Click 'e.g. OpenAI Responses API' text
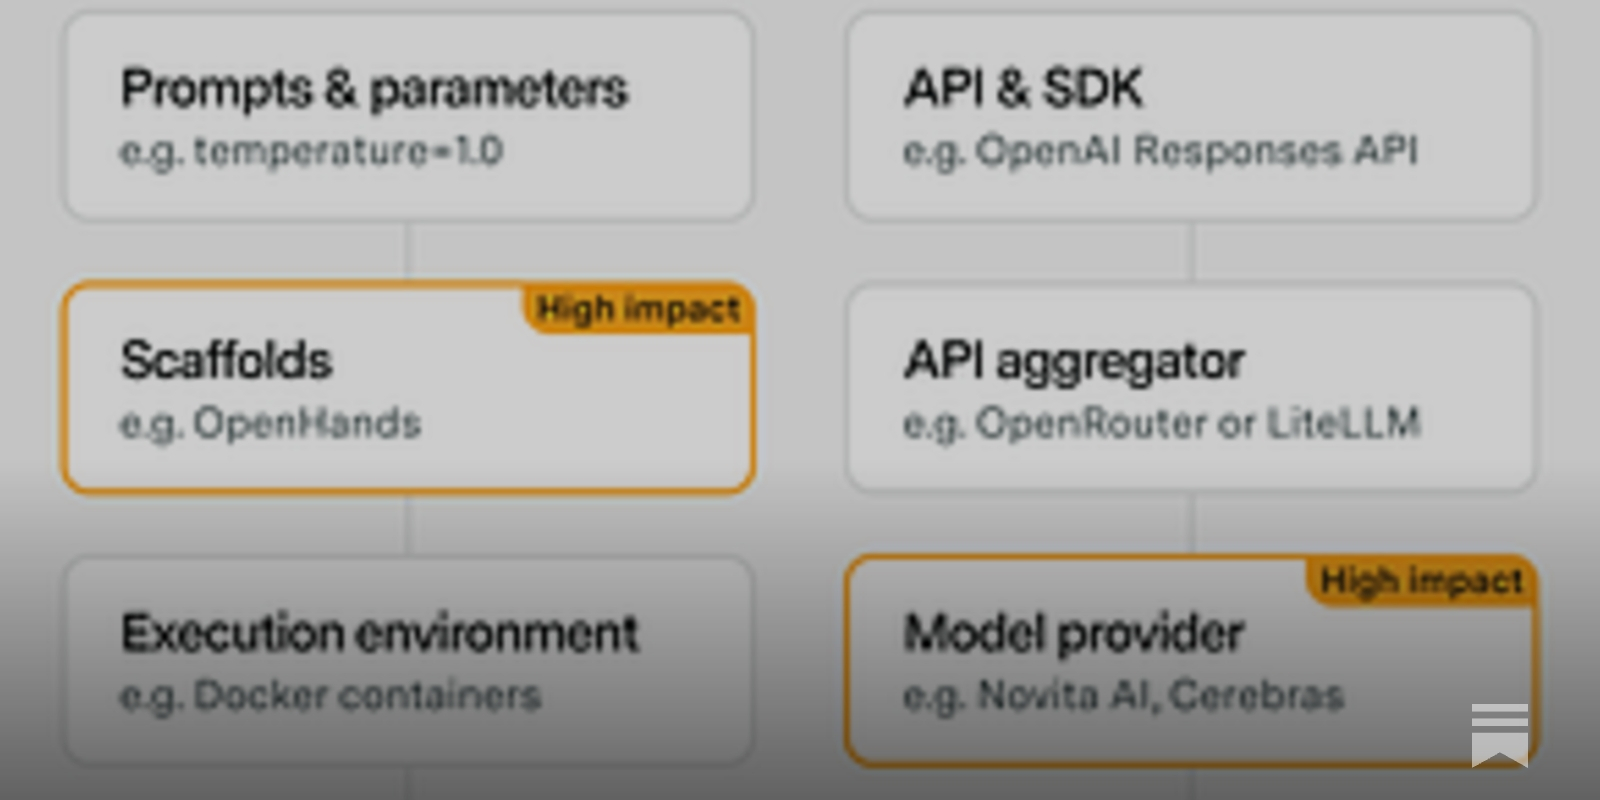 1161,152
